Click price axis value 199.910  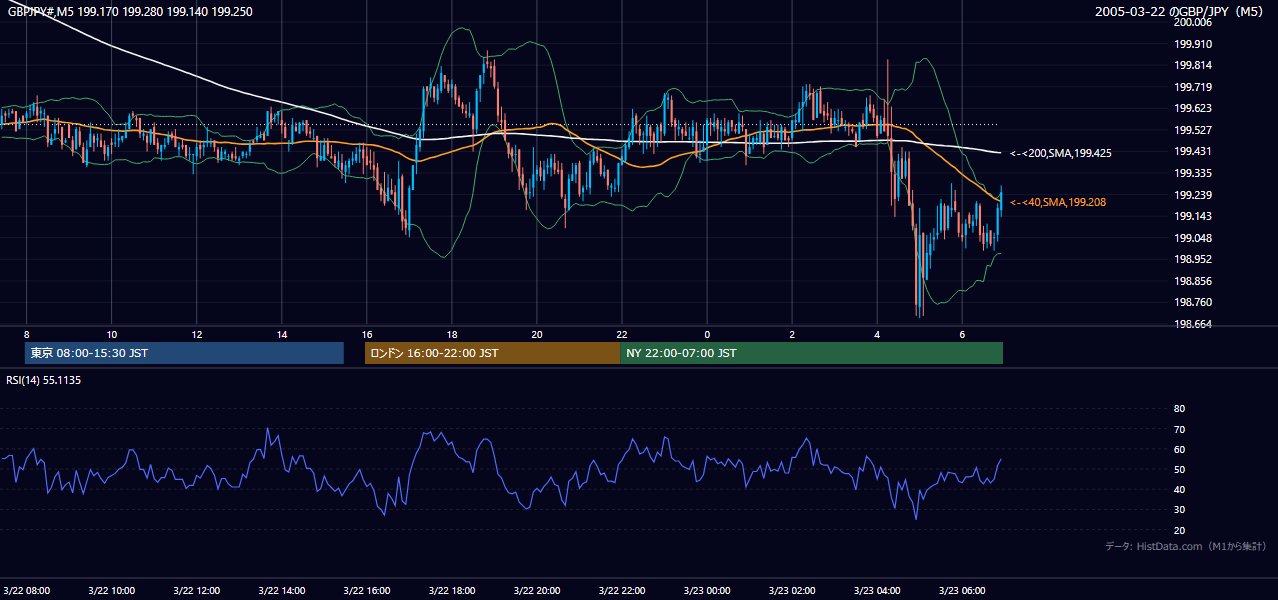(1193, 44)
